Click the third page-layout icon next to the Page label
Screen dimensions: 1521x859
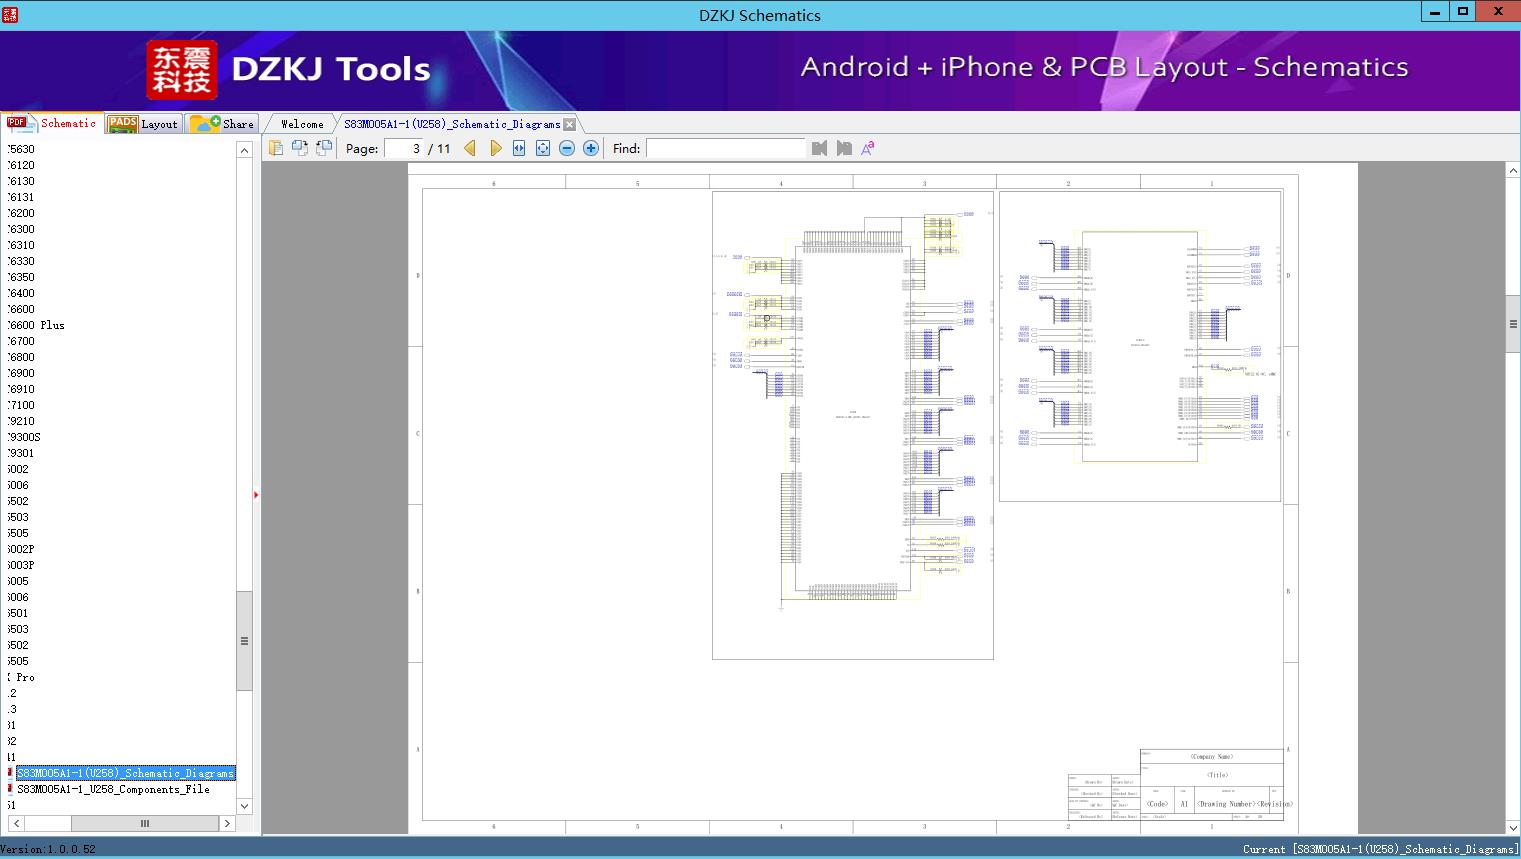(x=324, y=148)
